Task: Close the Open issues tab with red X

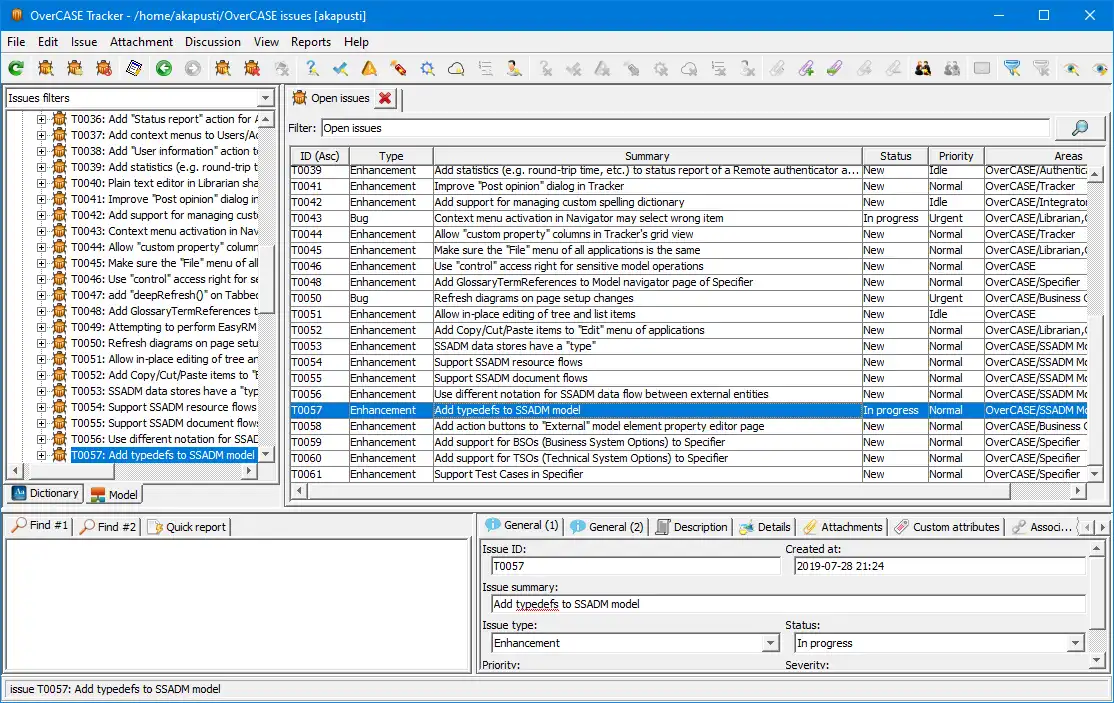Action: pyautogui.click(x=385, y=98)
